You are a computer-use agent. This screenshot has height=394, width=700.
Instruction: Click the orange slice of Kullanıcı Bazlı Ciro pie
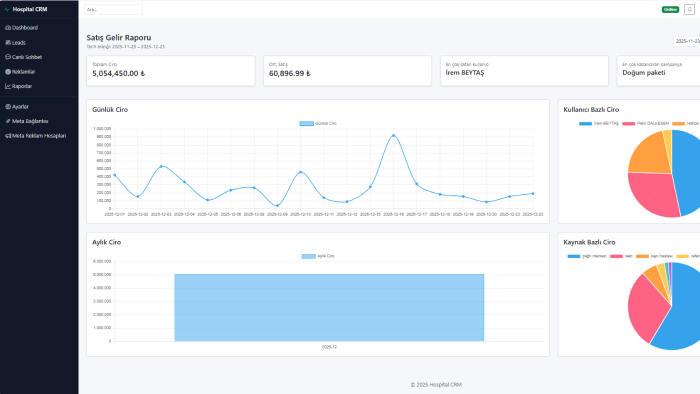(651, 155)
